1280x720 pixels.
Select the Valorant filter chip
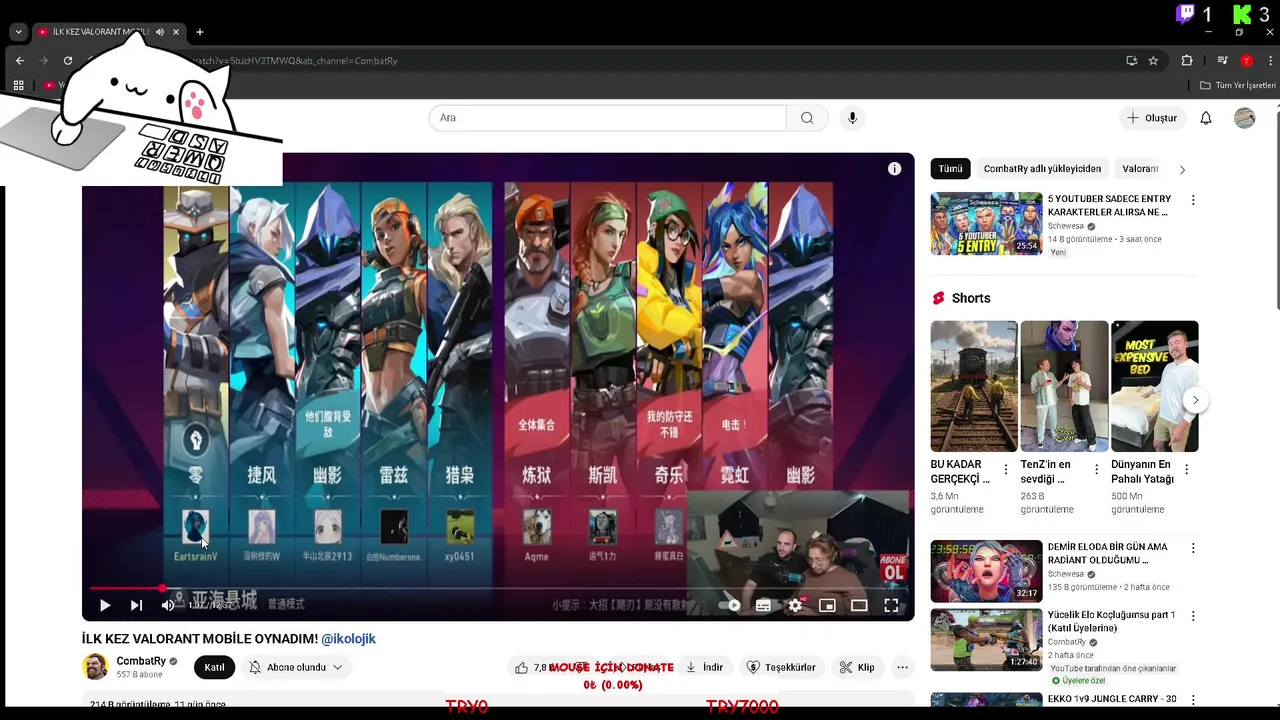pyautogui.click(x=1140, y=169)
